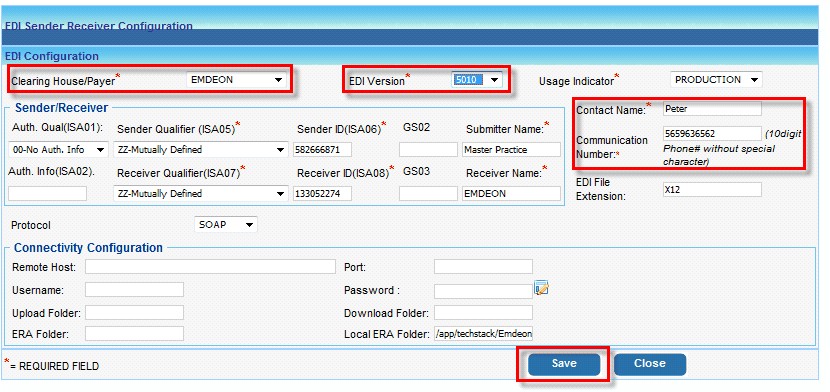Click the Save button
Image resolution: width=830 pixels, height=392 pixels.
[564, 364]
